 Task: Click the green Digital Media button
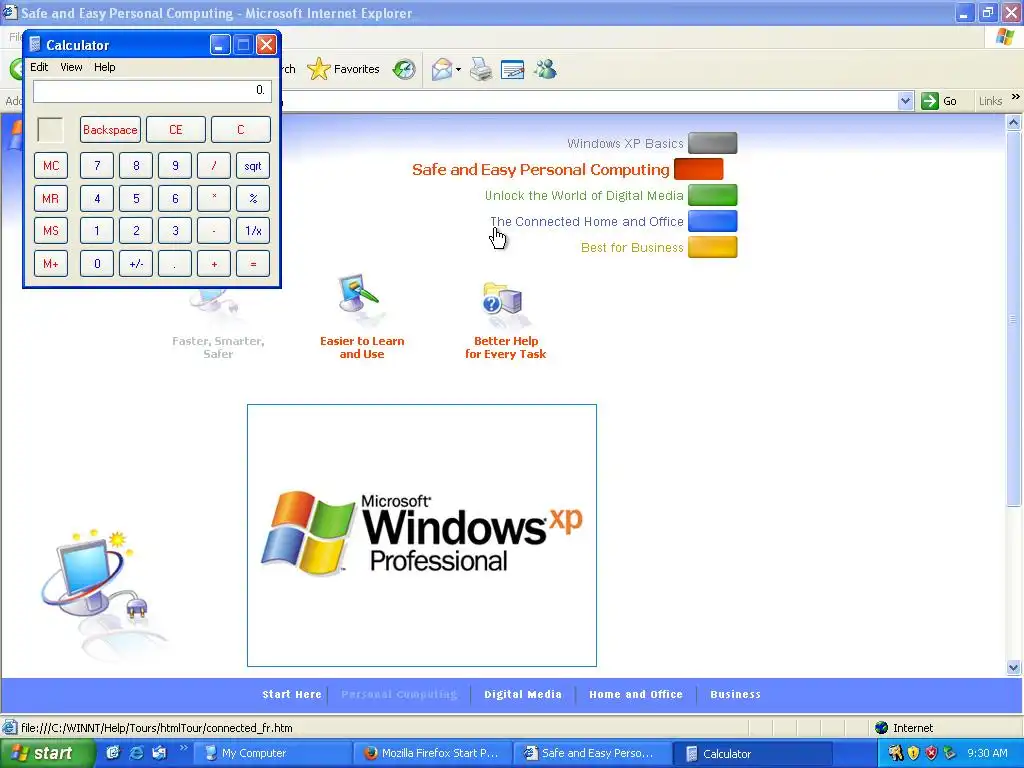712,195
